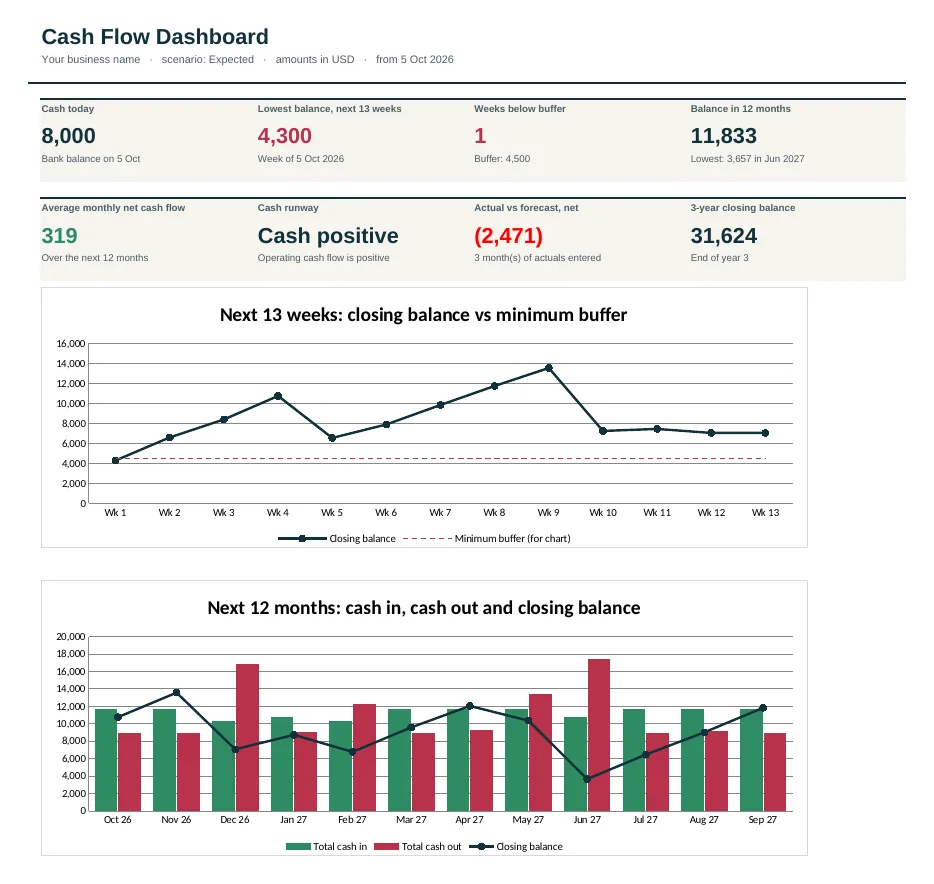The image size is (934, 884).
Task: Select the May 27 red cash out bar
Action: 540,752
